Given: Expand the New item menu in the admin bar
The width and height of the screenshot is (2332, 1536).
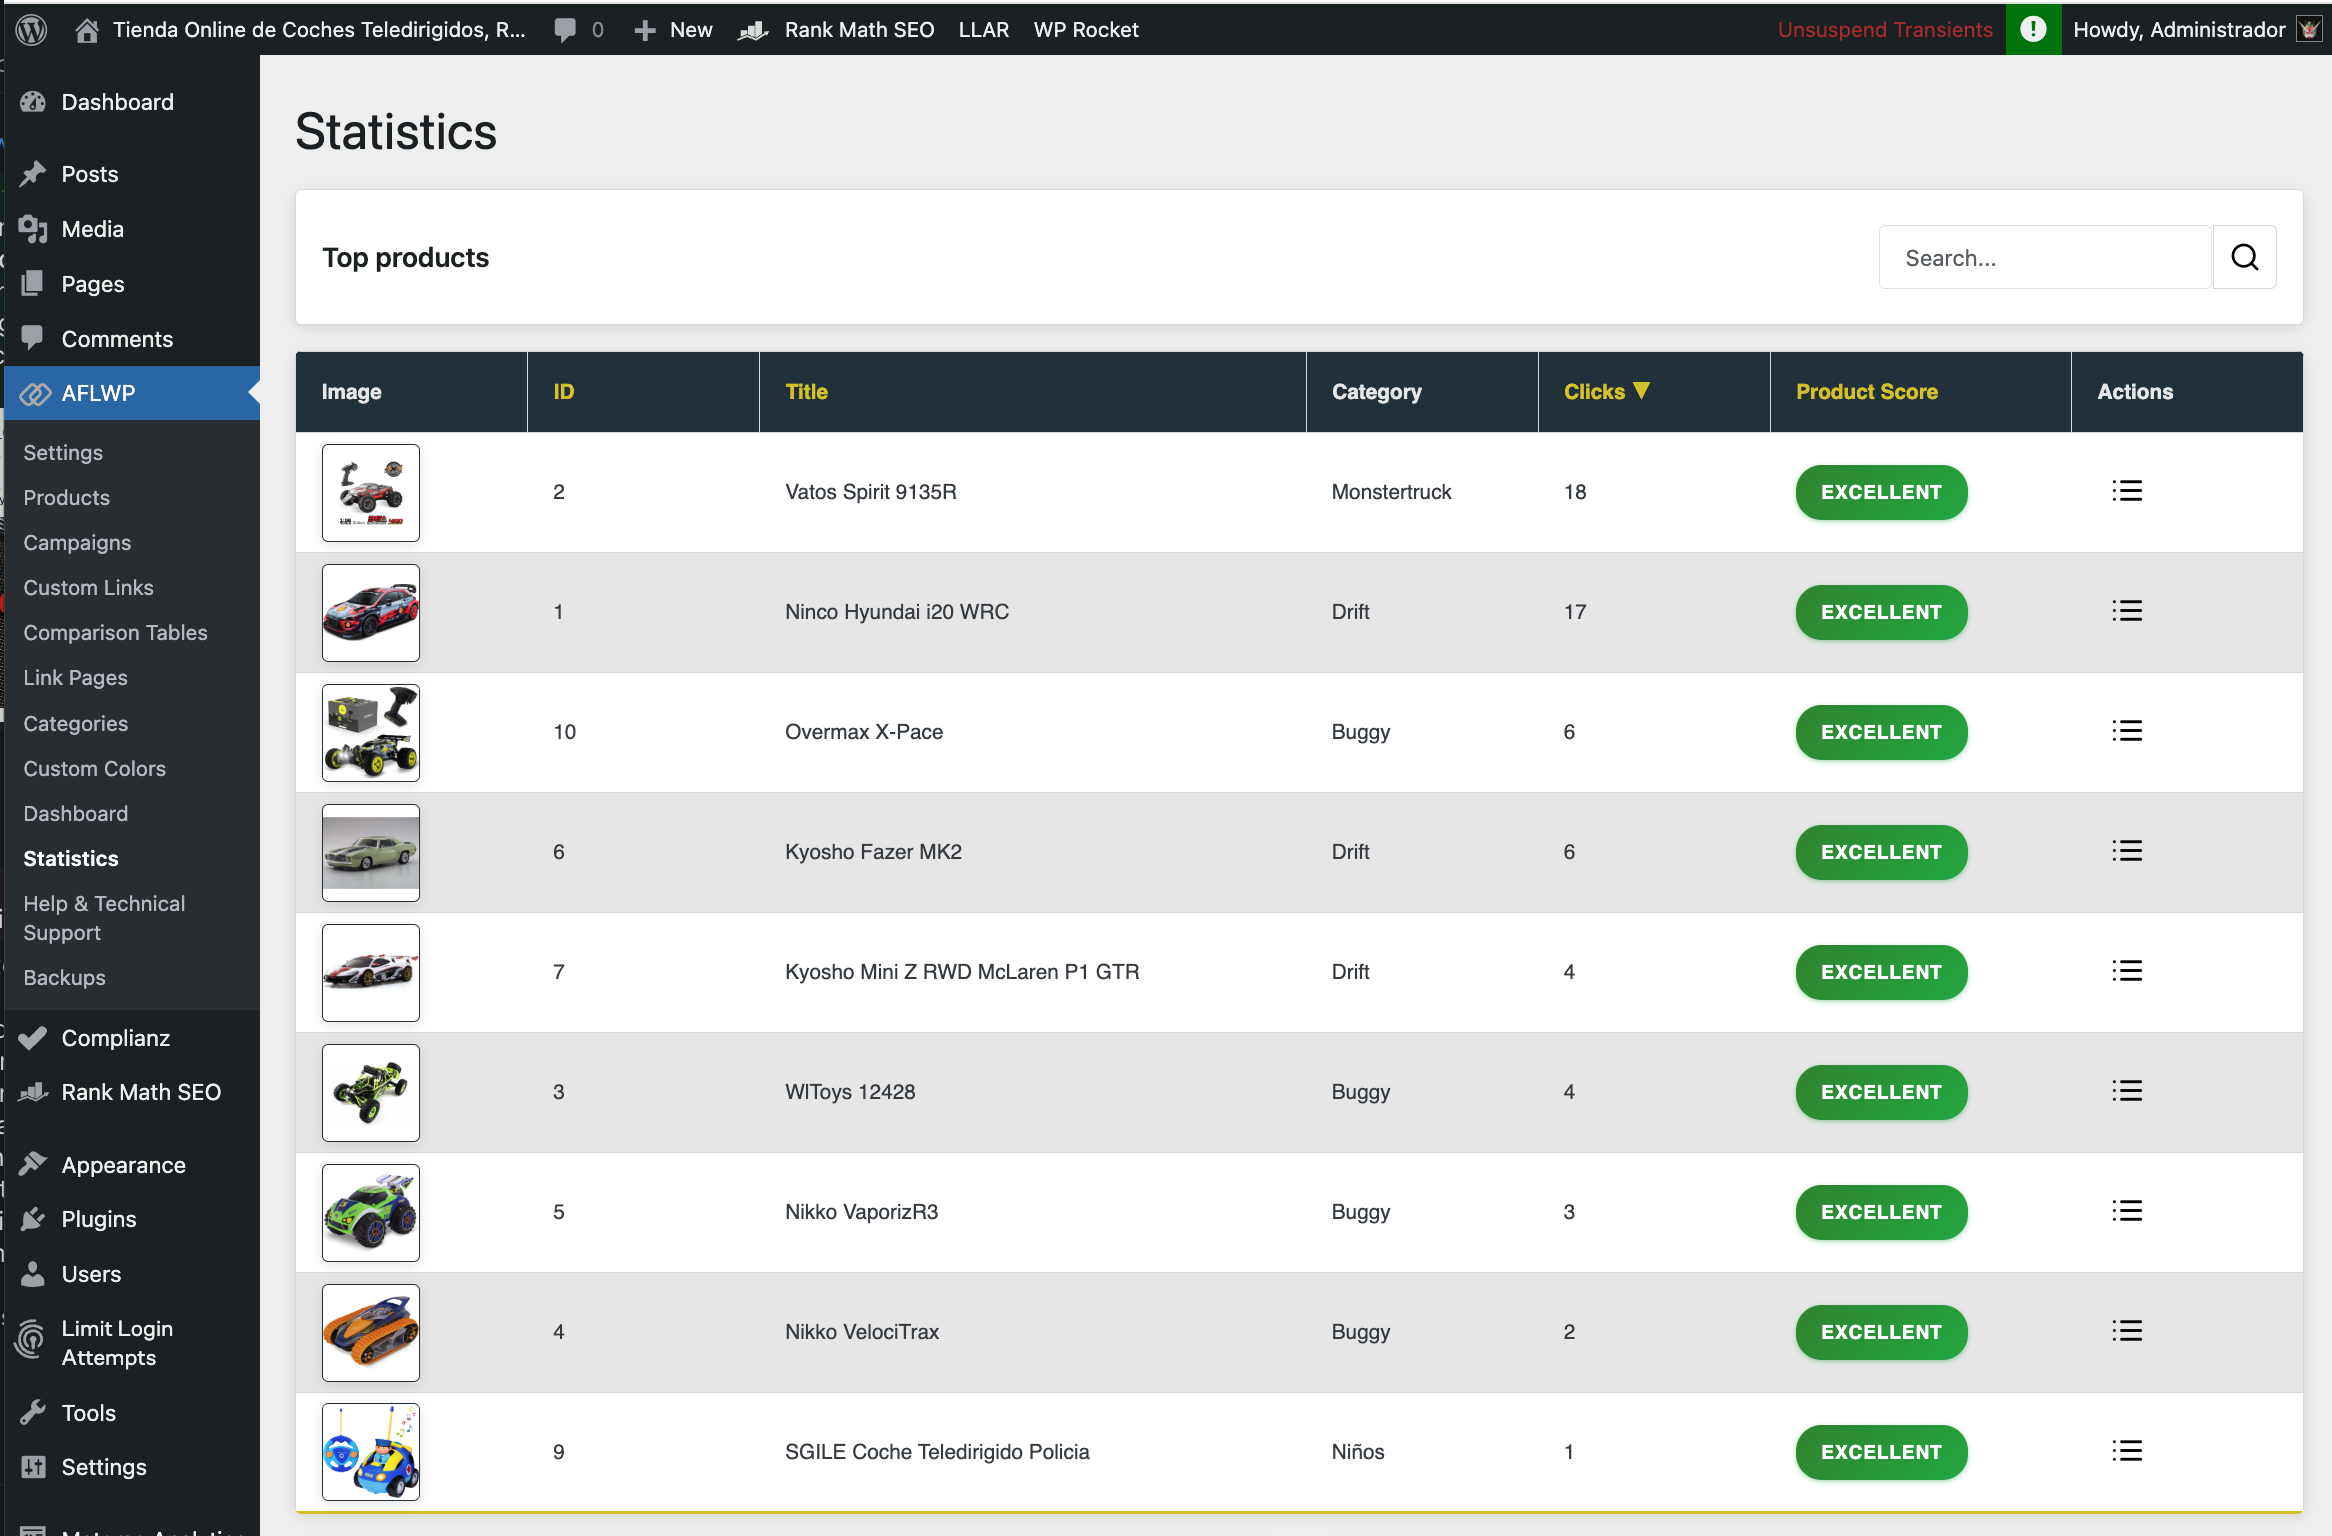Looking at the screenshot, I should (672, 29).
